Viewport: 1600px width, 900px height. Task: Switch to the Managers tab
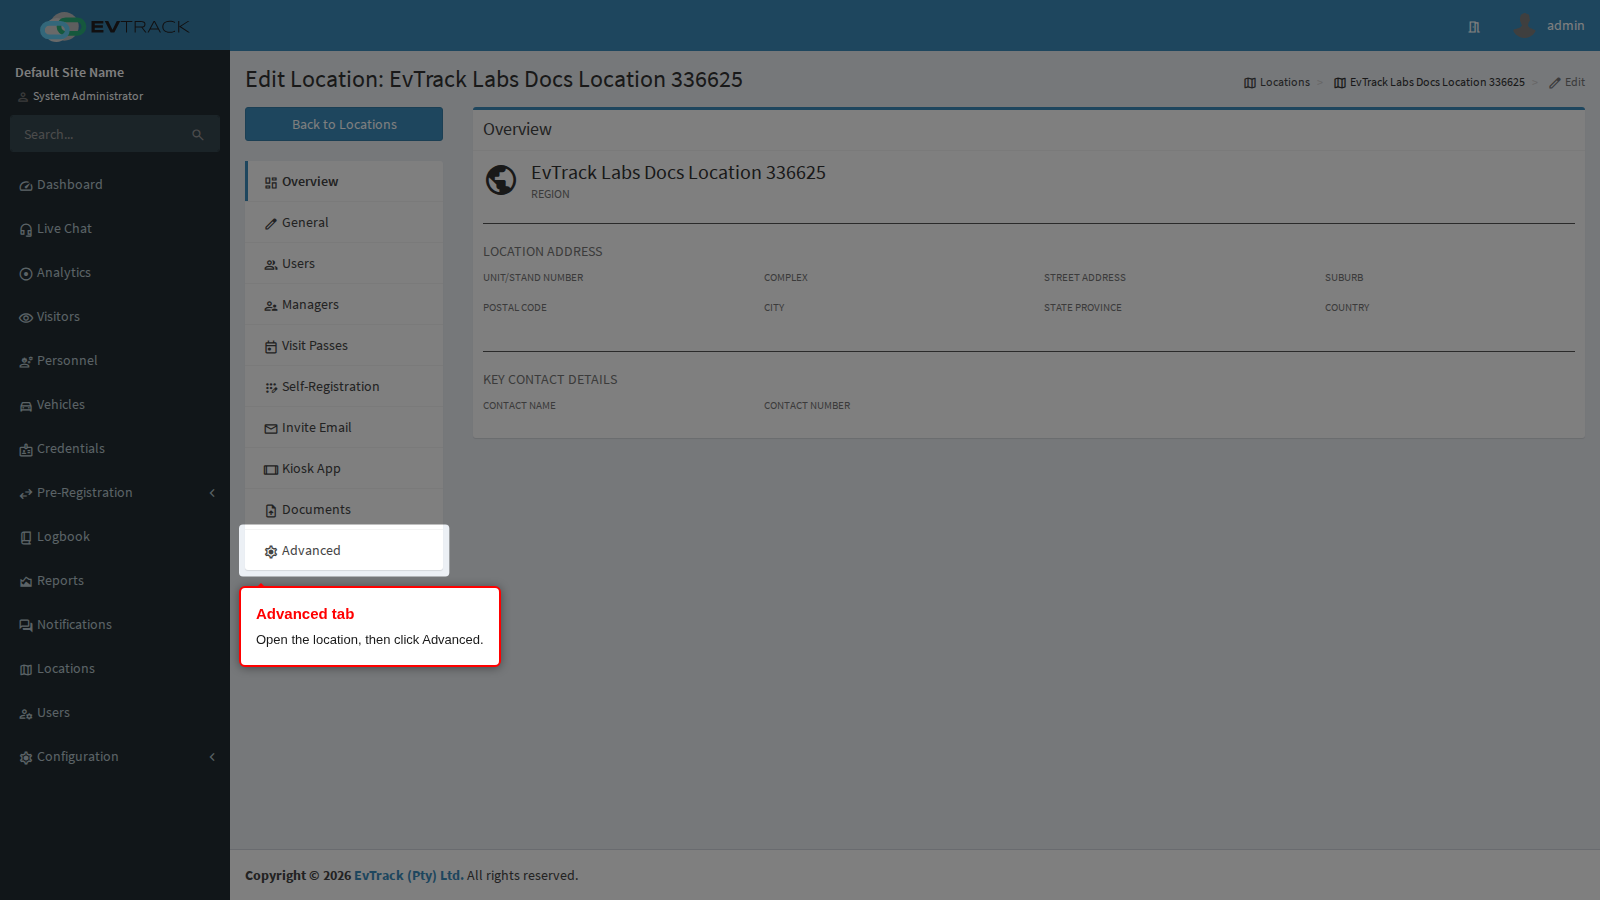[344, 305]
